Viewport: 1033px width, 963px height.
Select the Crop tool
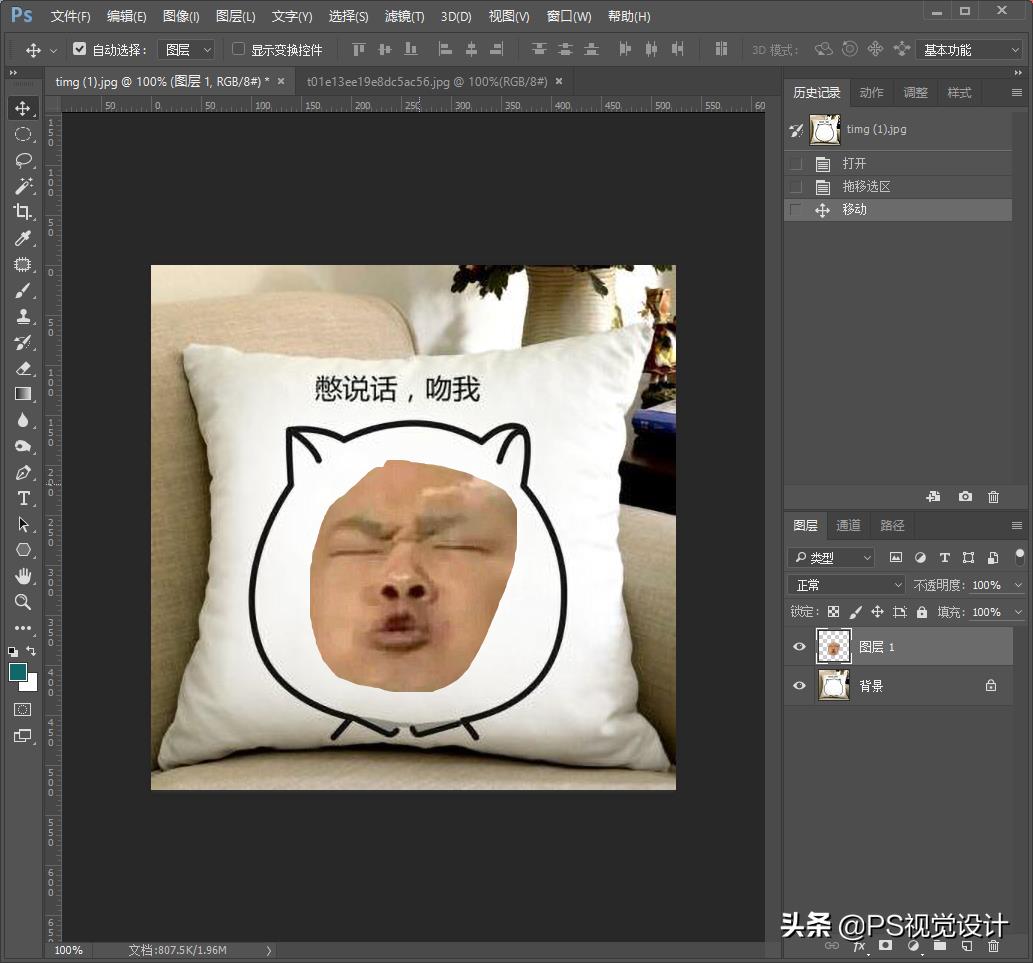(x=23, y=212)
